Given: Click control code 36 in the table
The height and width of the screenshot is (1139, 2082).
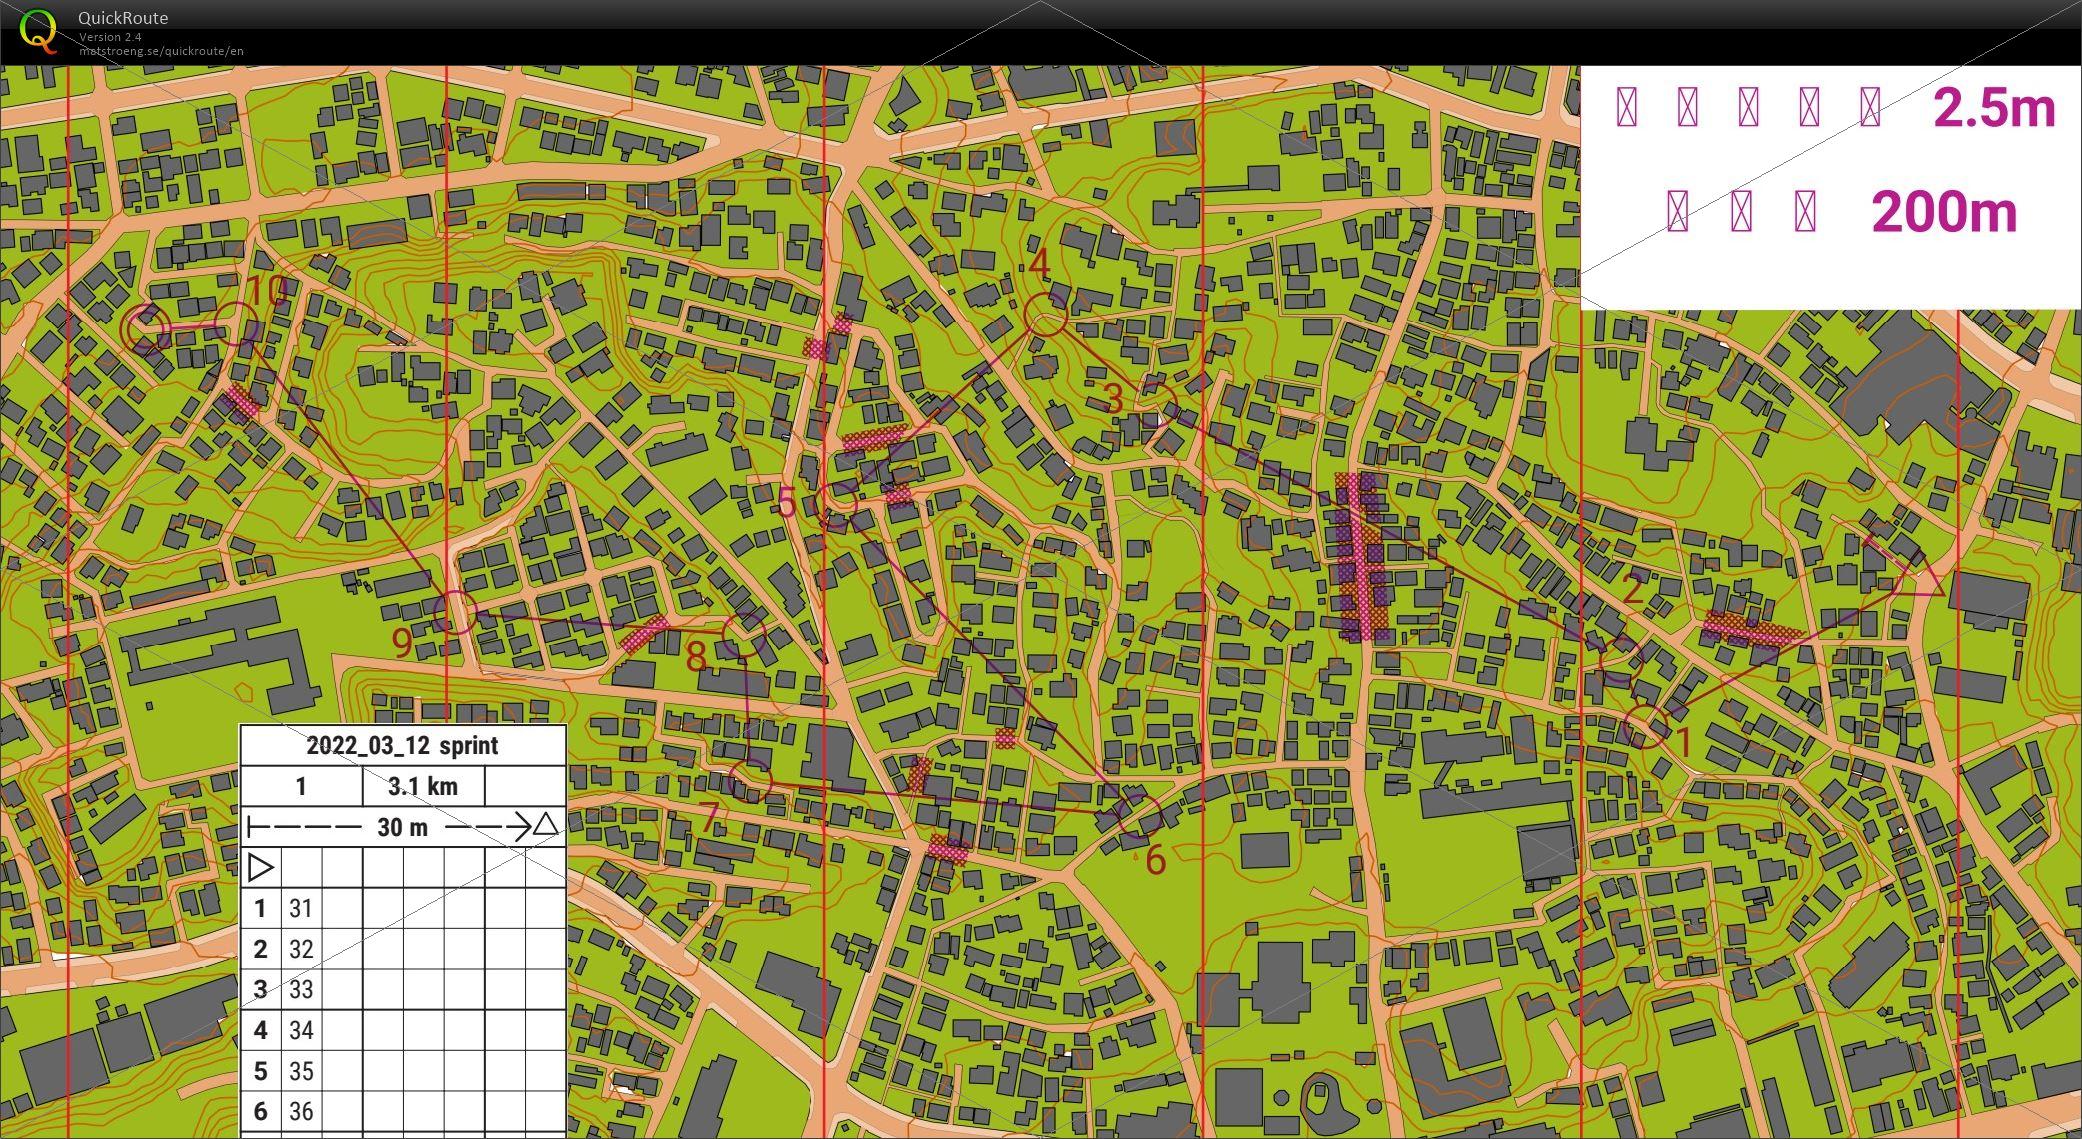Looking at the screenshot, I should (301, 1111).
